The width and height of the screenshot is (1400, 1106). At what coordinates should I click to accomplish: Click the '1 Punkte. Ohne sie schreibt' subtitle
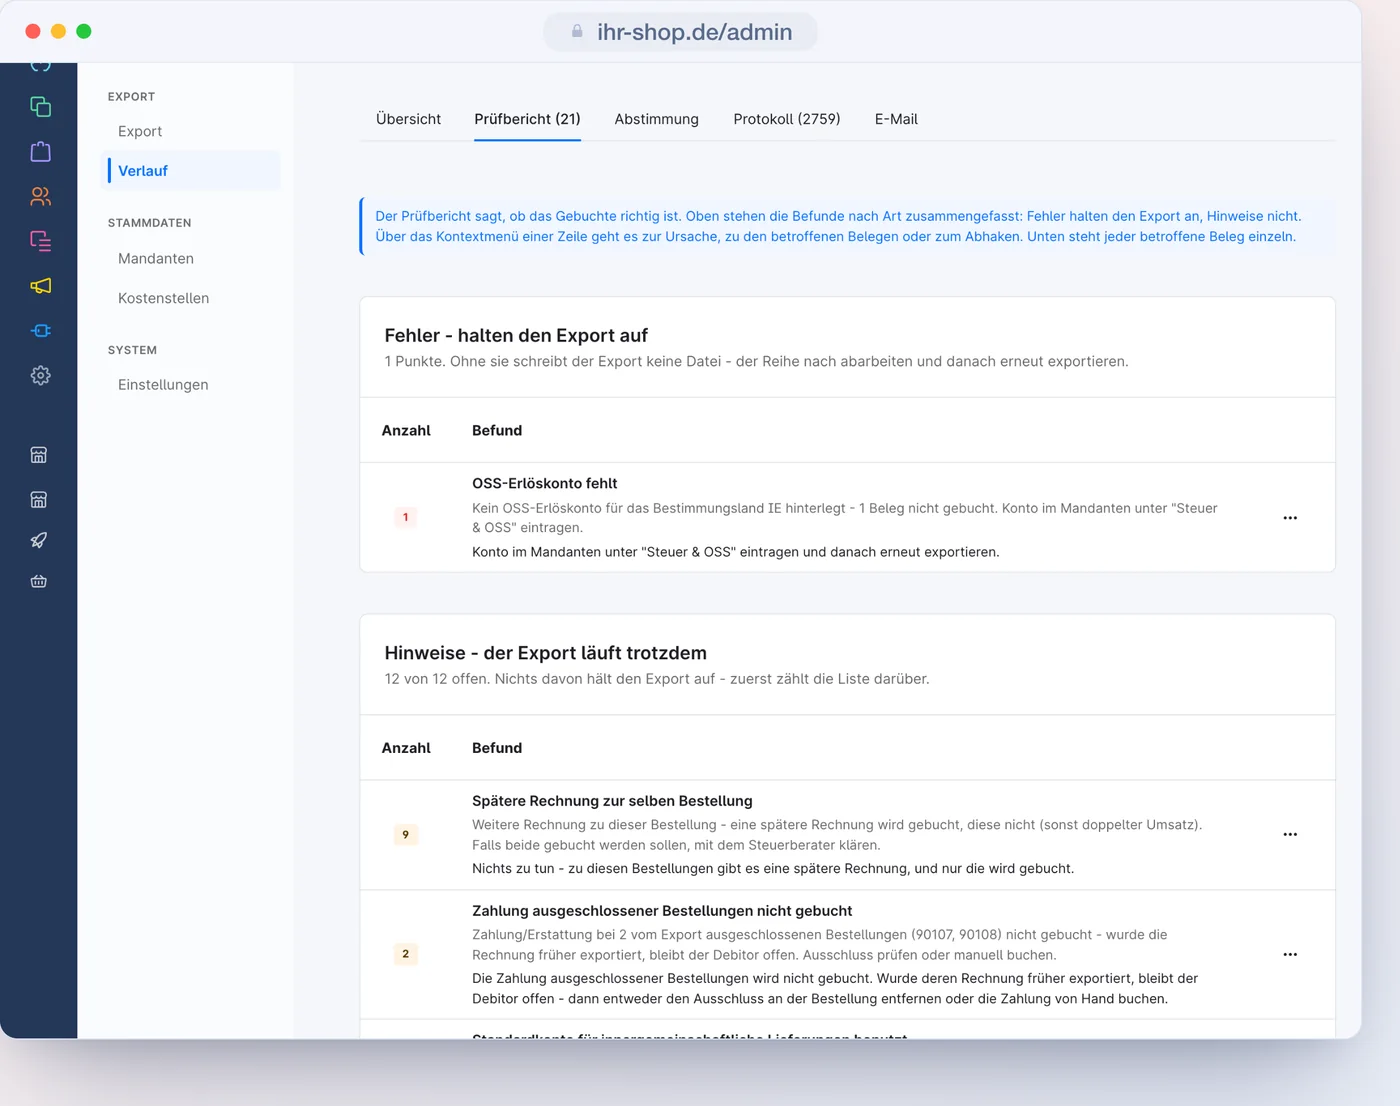tap(756, 361)
